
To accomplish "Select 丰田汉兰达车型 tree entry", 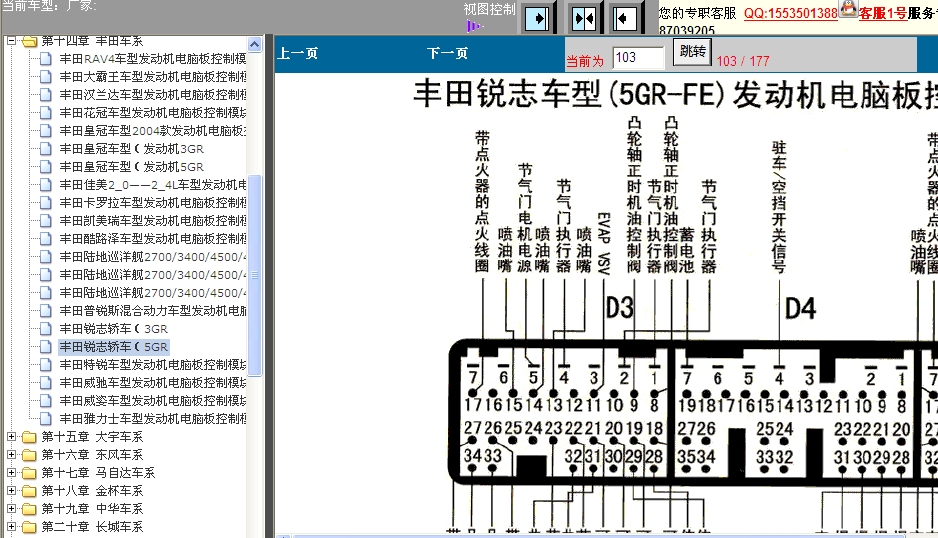I will point(153,95).
